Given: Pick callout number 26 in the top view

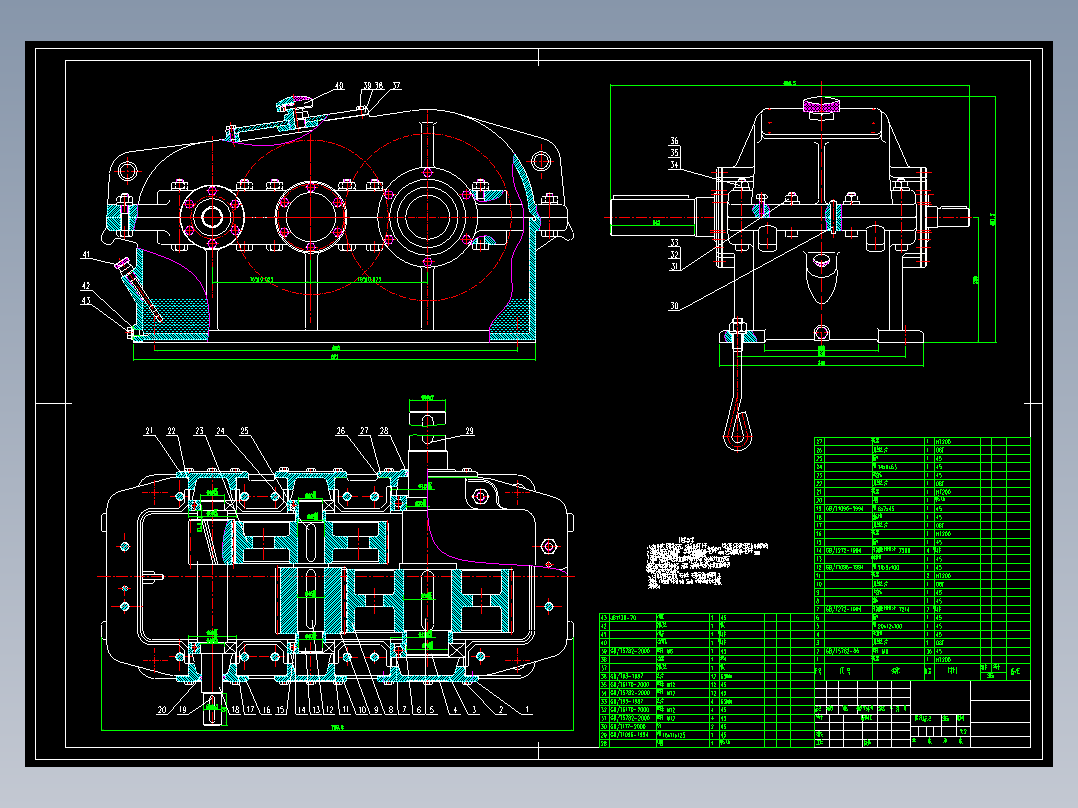Looking at the screenshot, I should (341, 431).
